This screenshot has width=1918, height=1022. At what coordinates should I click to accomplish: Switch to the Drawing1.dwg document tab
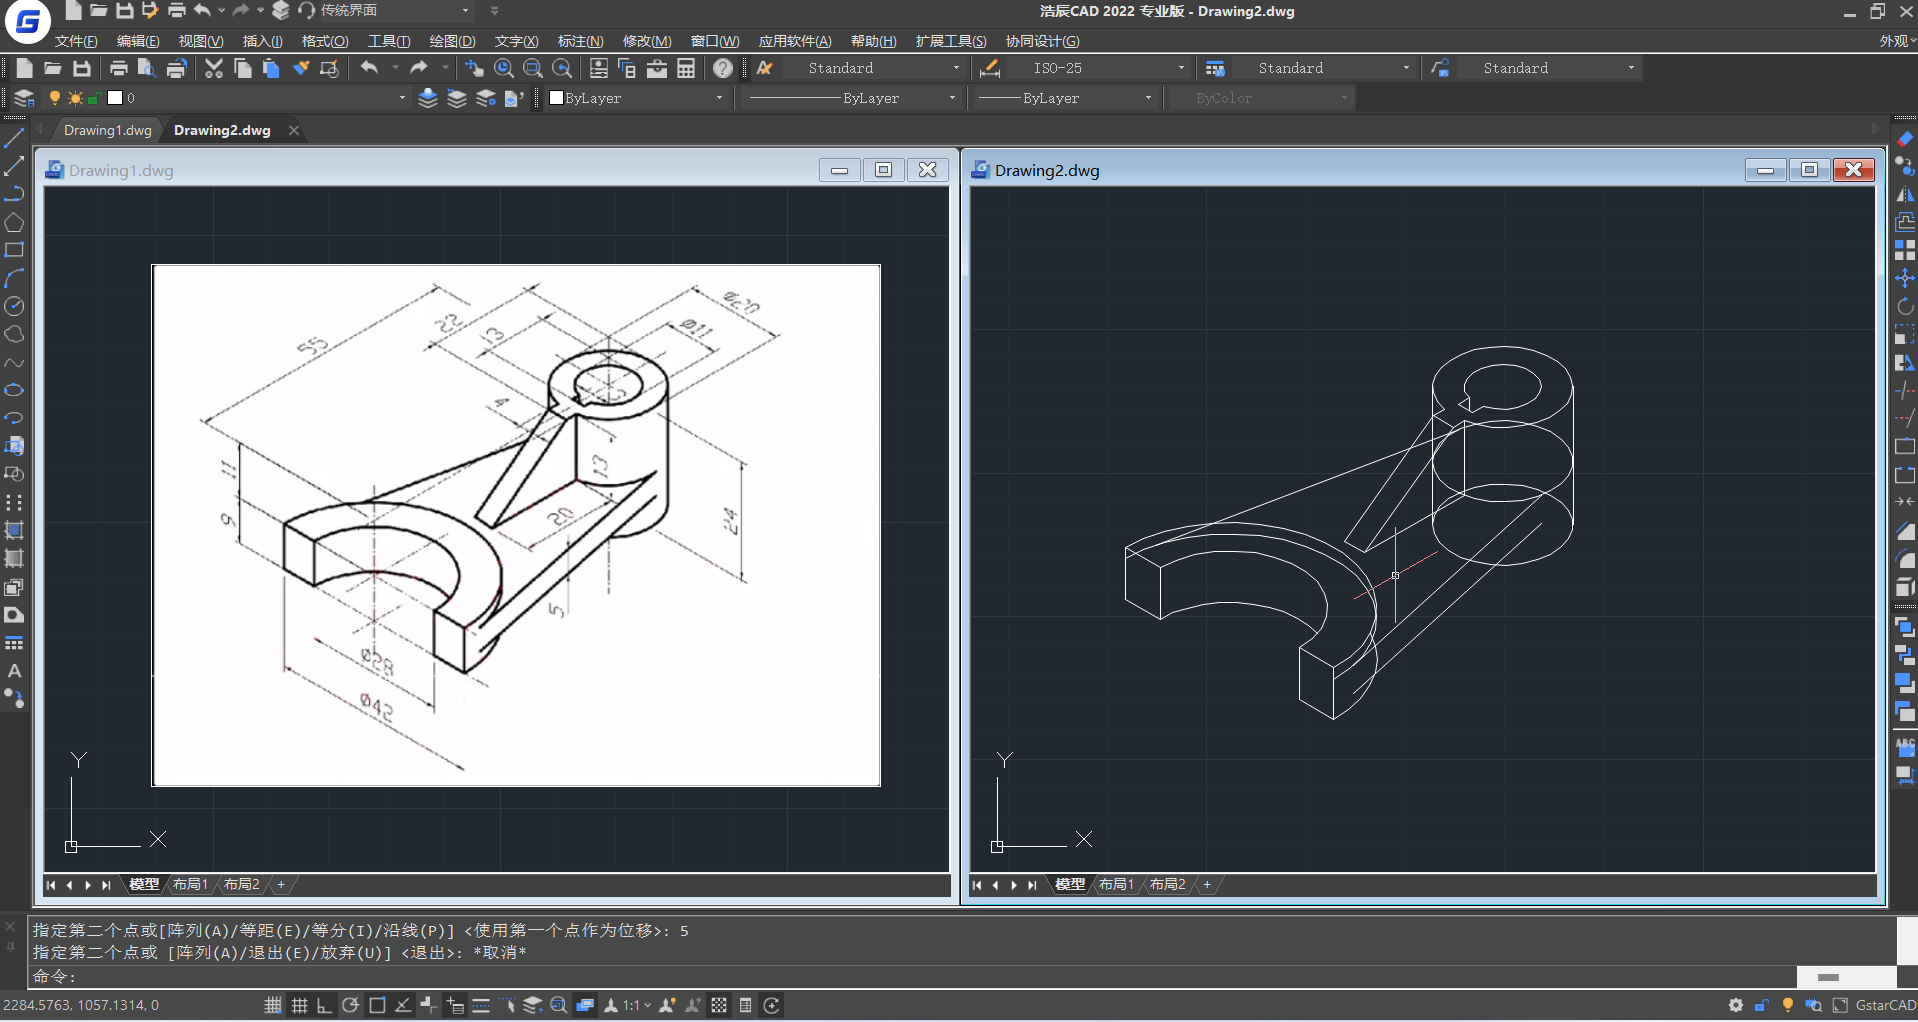click(108, 130)
